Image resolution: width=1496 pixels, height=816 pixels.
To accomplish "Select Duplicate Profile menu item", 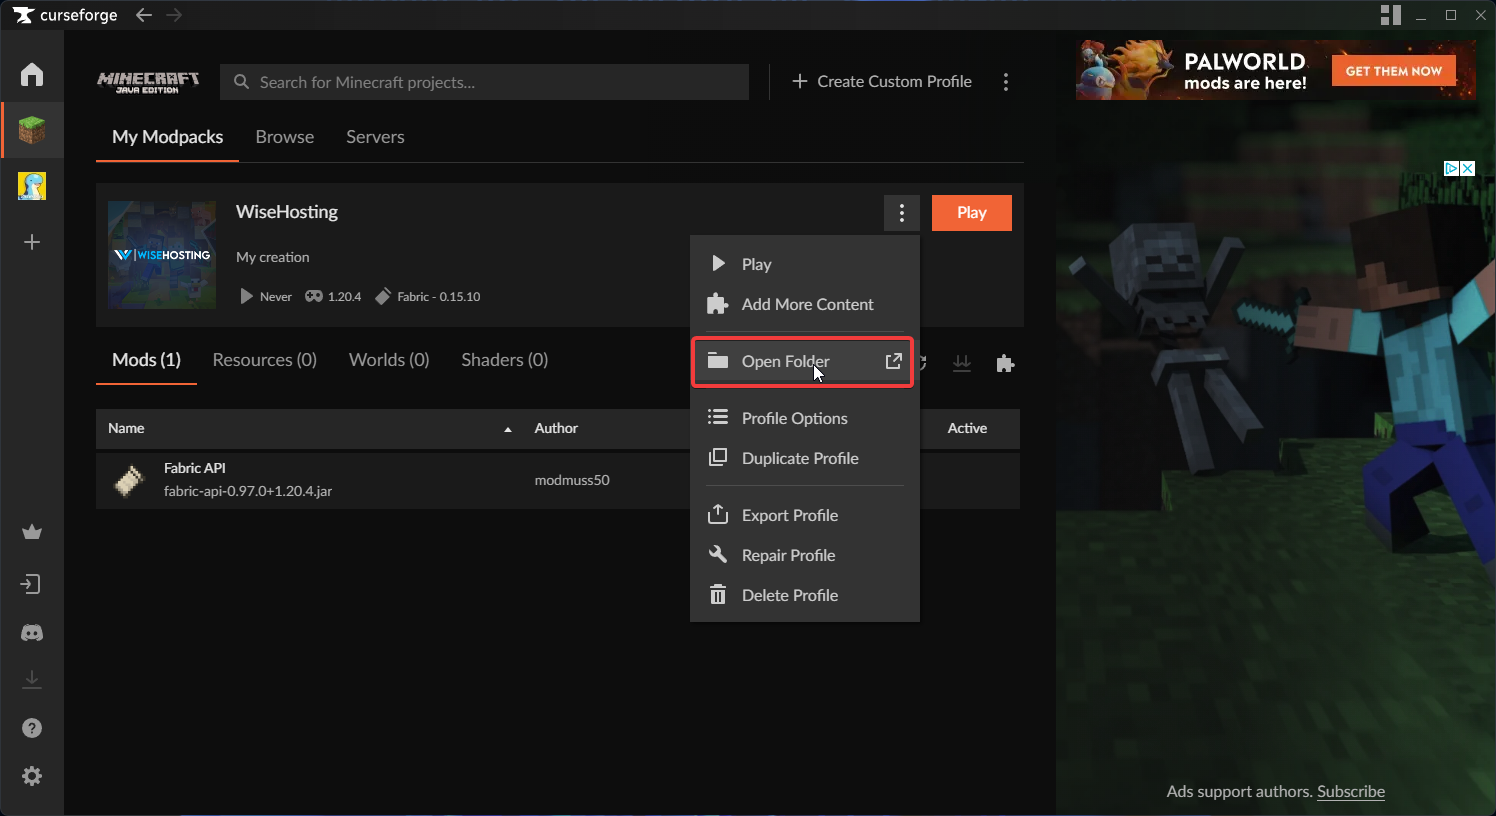I will pos(805,458).
